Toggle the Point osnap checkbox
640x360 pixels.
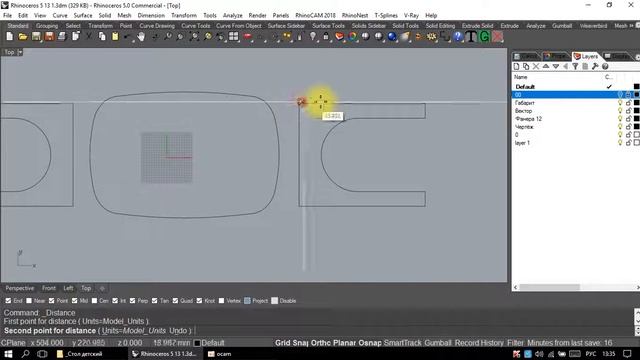(x=51, y=301)
